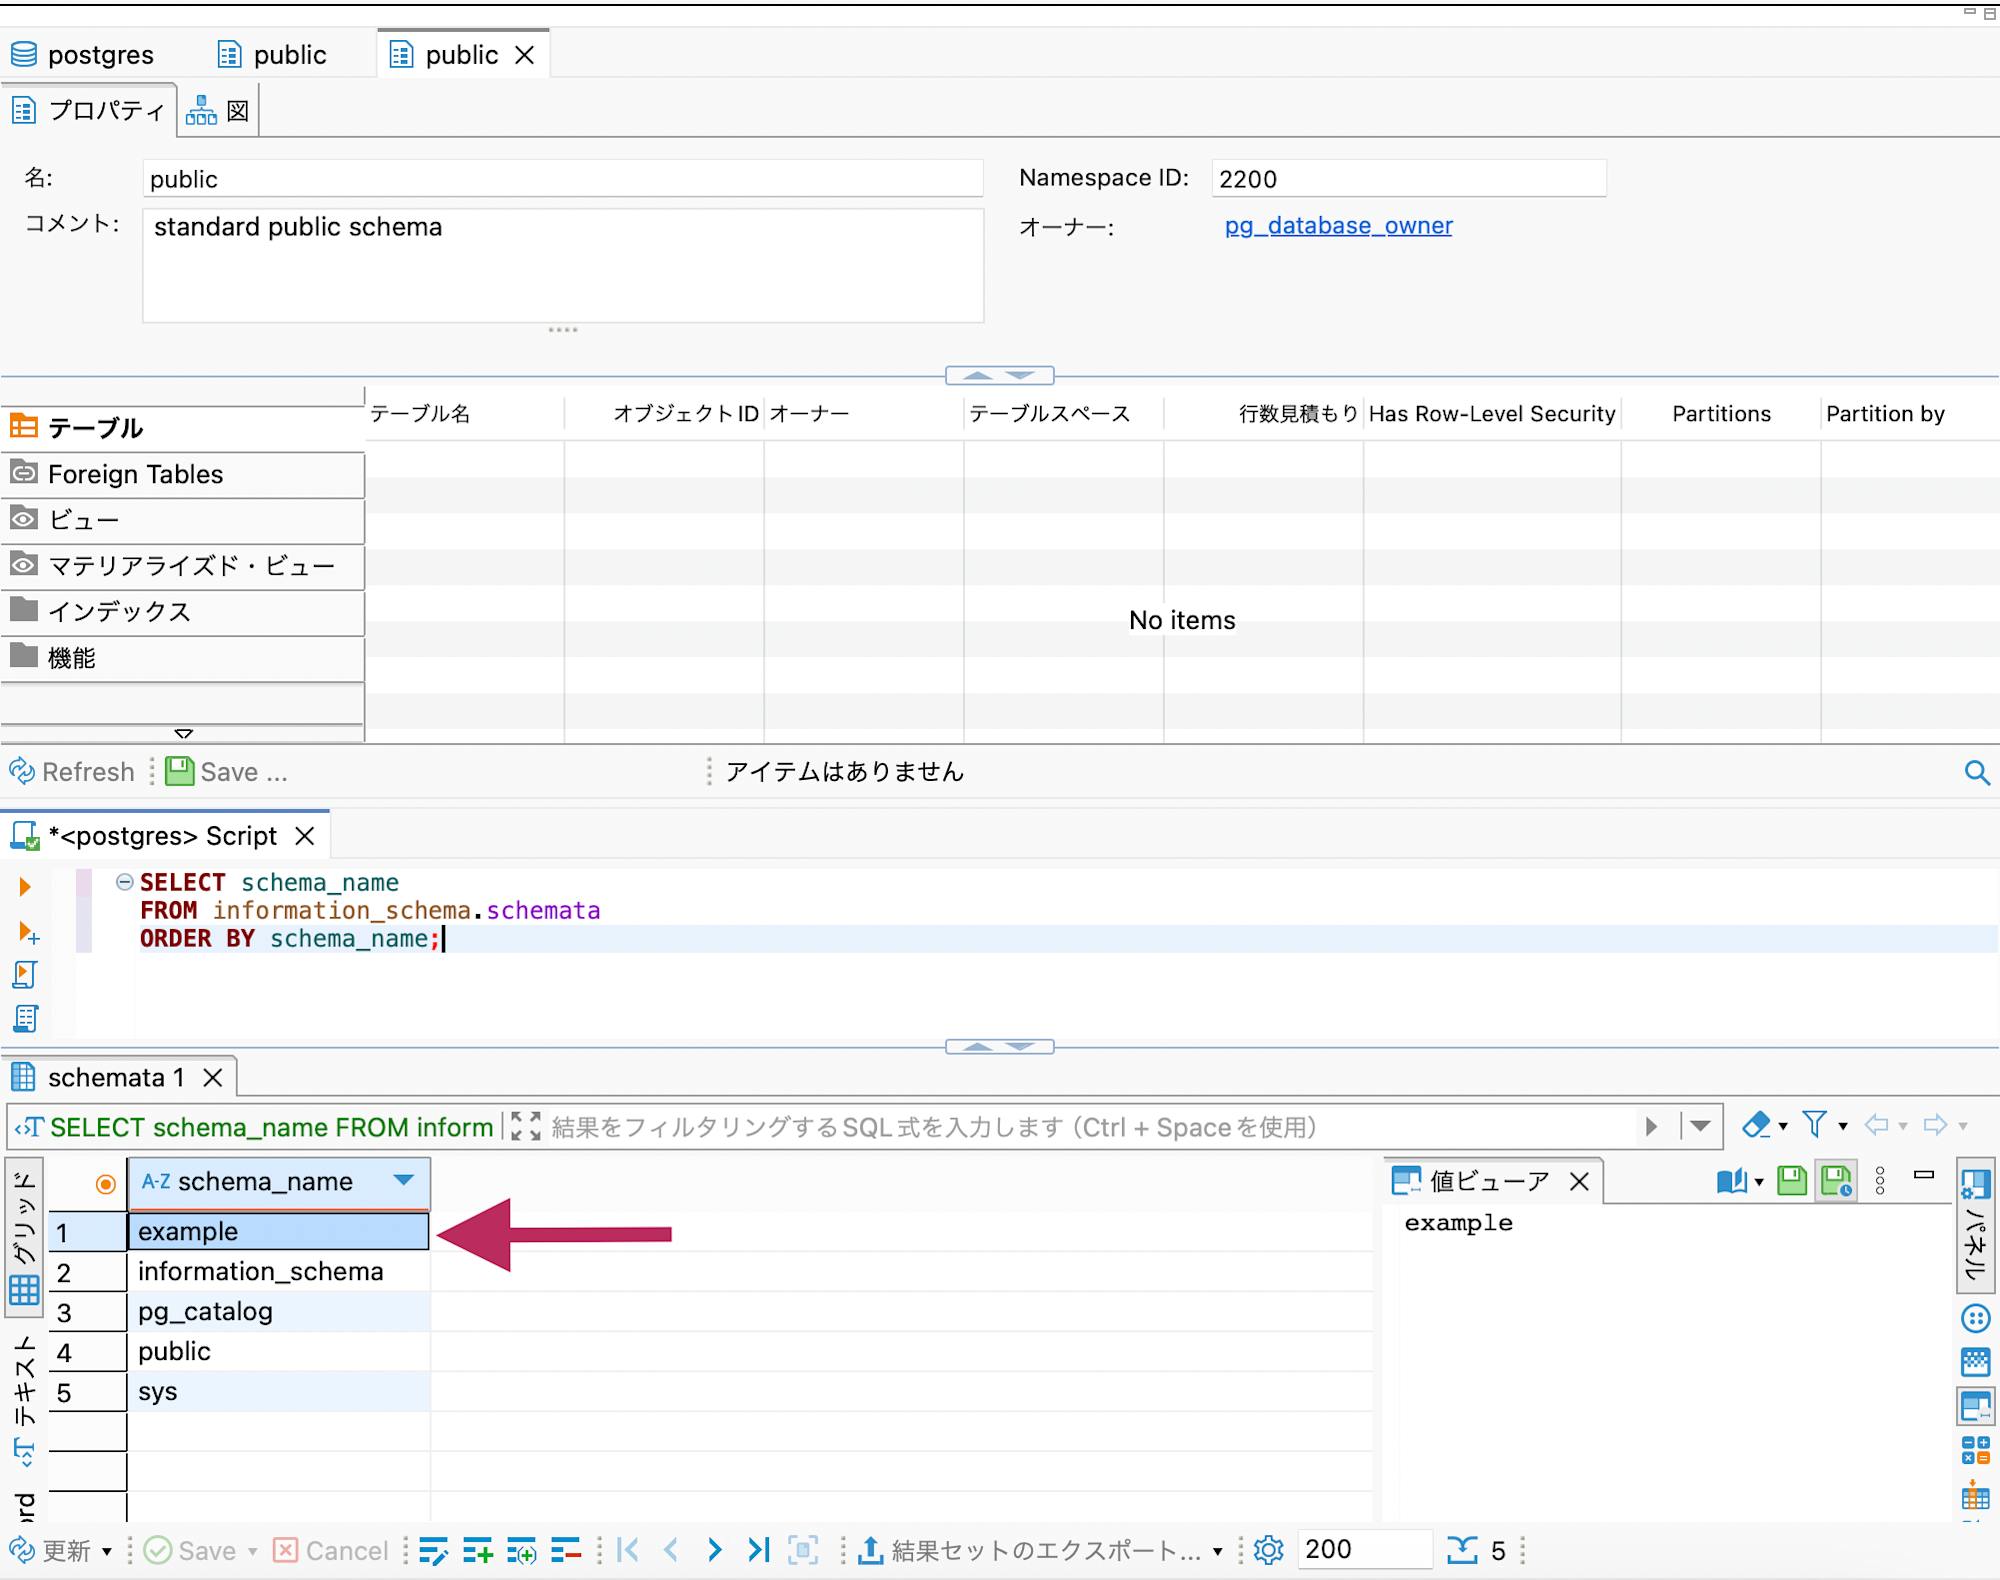Switch to テキスト view mode
Screen dimensions: 2000x1580
click(x=25, y=1401)
